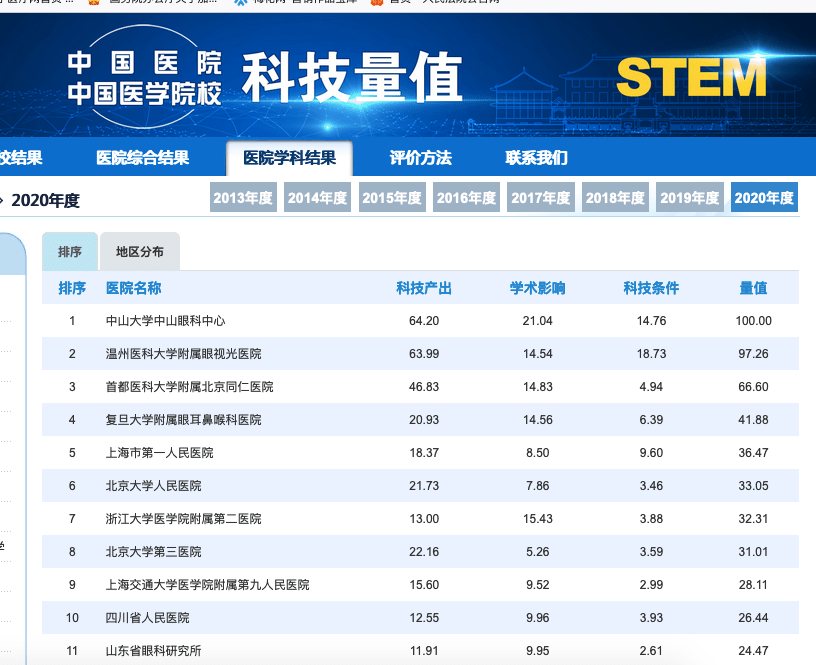The height and width of the screenshot is (665, 816).
Task: Click the 四川省人民医院 row
Action: 420,618
